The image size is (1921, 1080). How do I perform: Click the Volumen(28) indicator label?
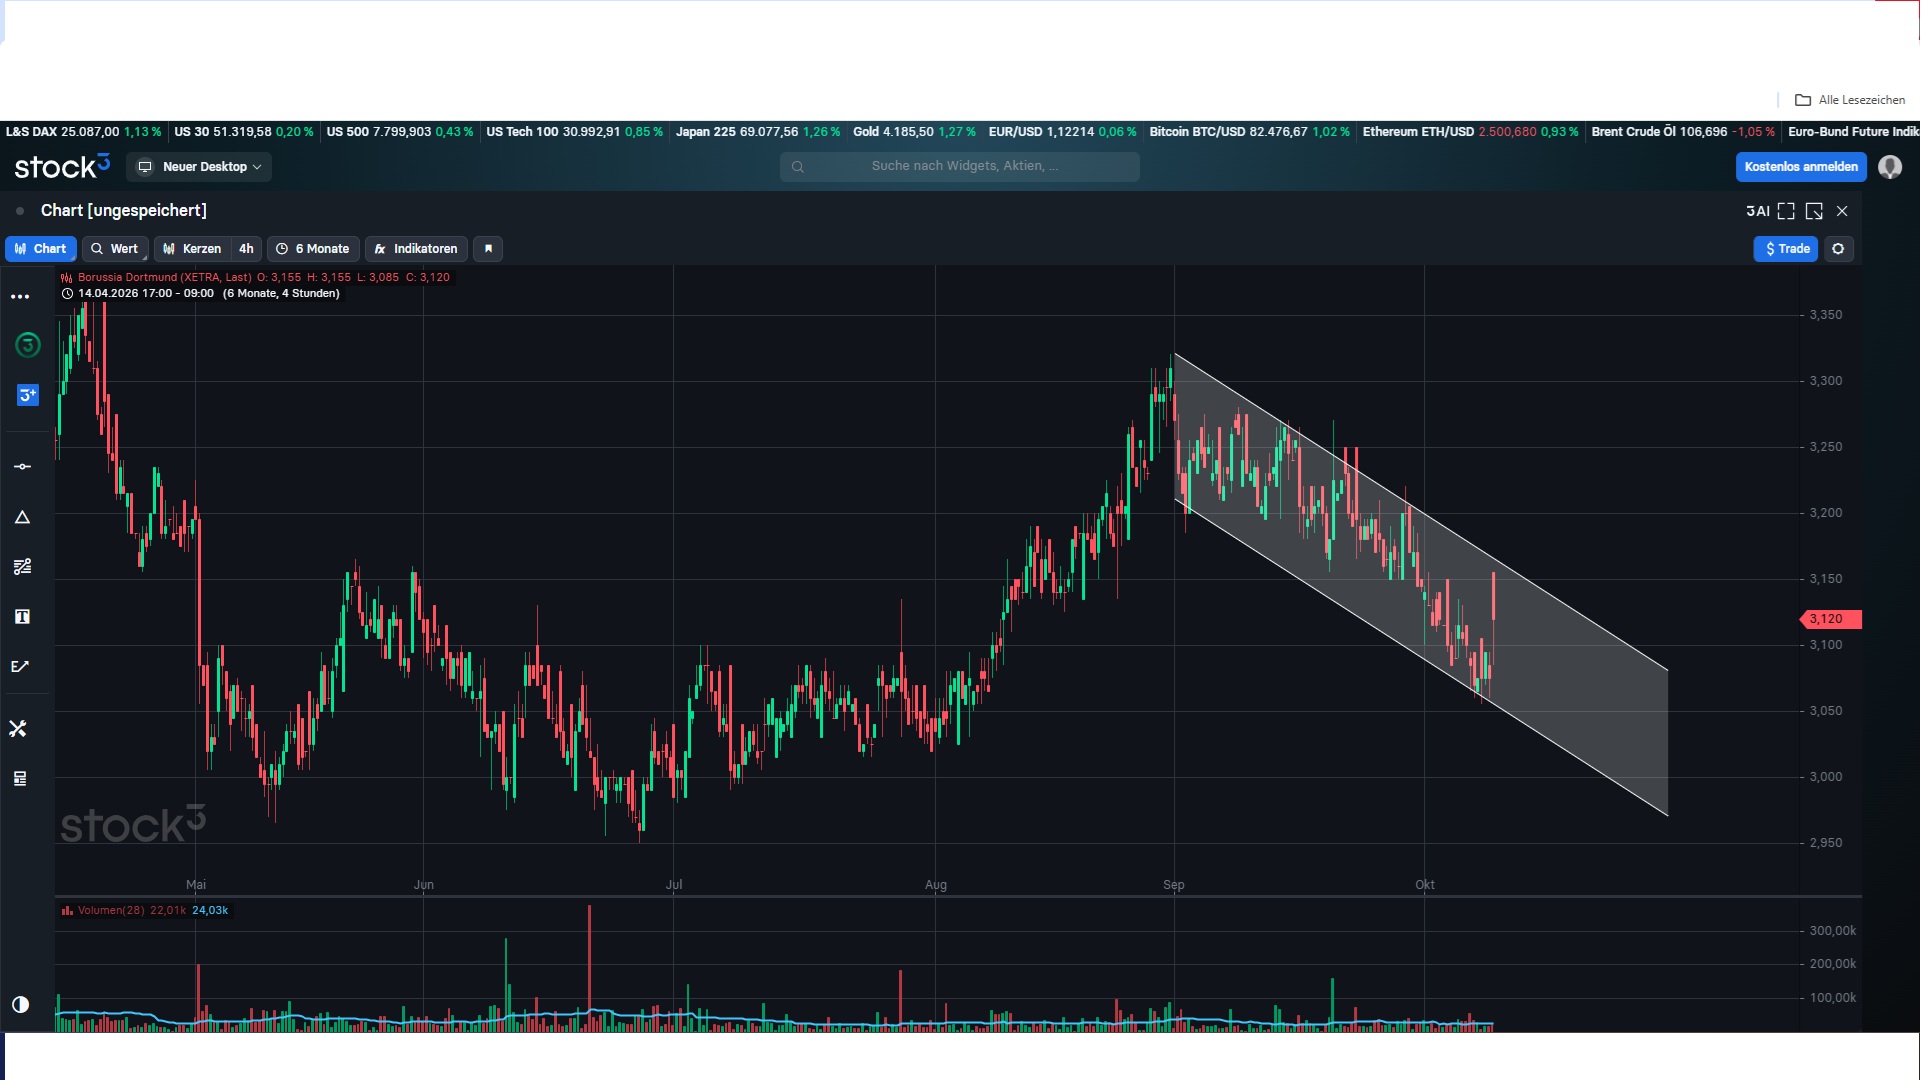pyautogui.click(x=111, y=911)
